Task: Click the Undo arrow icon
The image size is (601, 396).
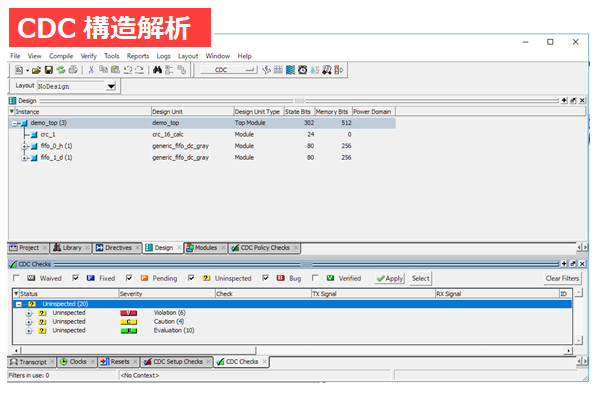Action: tap(128, 70)
